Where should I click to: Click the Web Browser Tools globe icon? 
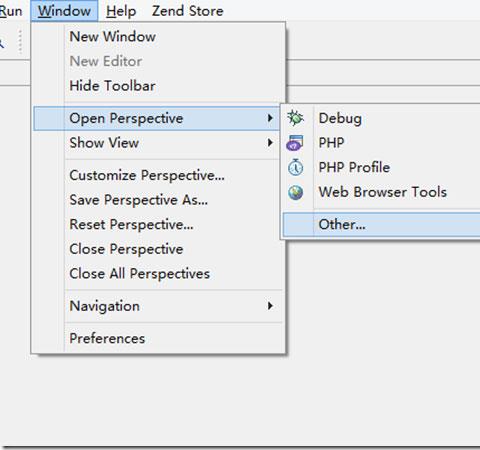point(296,192)
